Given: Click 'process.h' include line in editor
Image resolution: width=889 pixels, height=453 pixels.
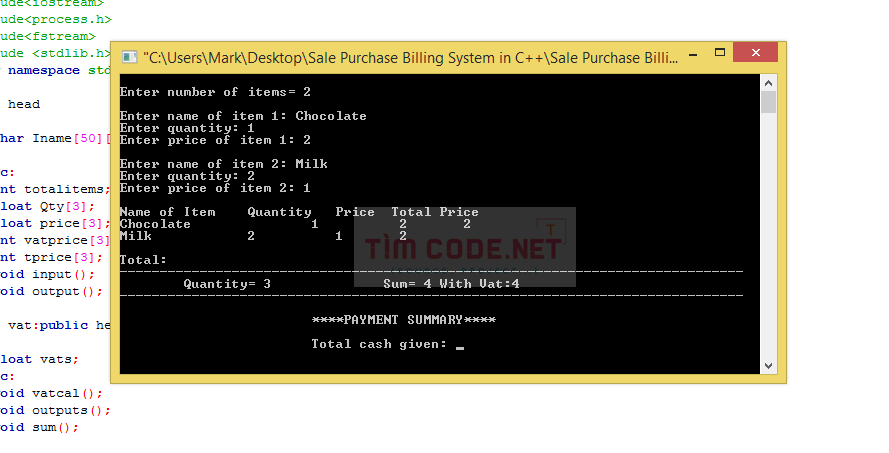Looking at the screenshot, I should pyautogui.click(x=56, y=19).
